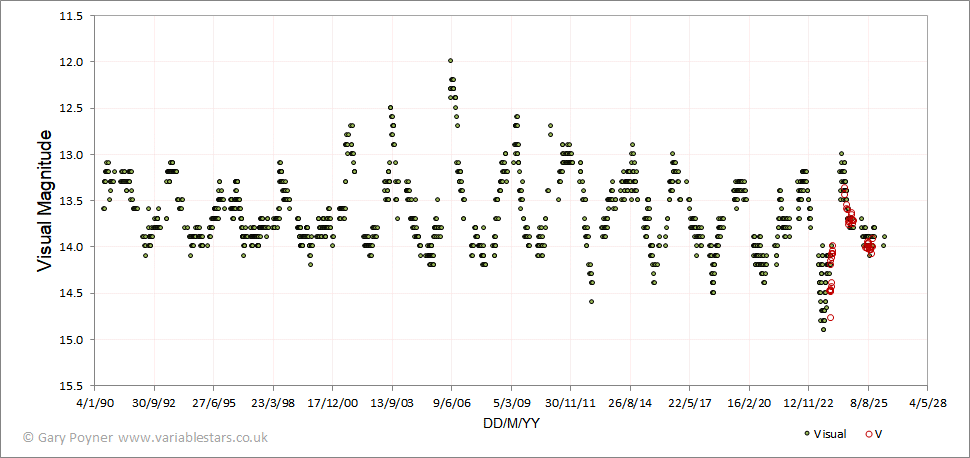Screen dimensions: 970x458
Task: Click the faintest visual point near 14.9
Action: click(x=823, y=330)
